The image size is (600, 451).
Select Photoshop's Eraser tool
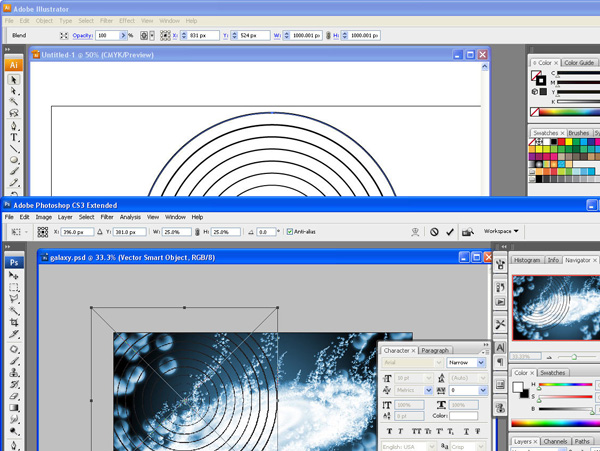[x=14, y=396]
